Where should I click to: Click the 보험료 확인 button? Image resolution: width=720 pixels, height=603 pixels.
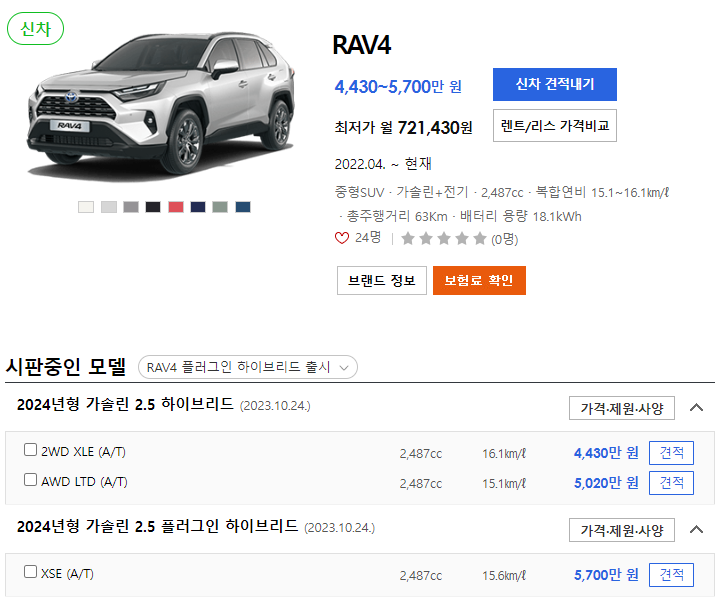[x=479, y=280]
